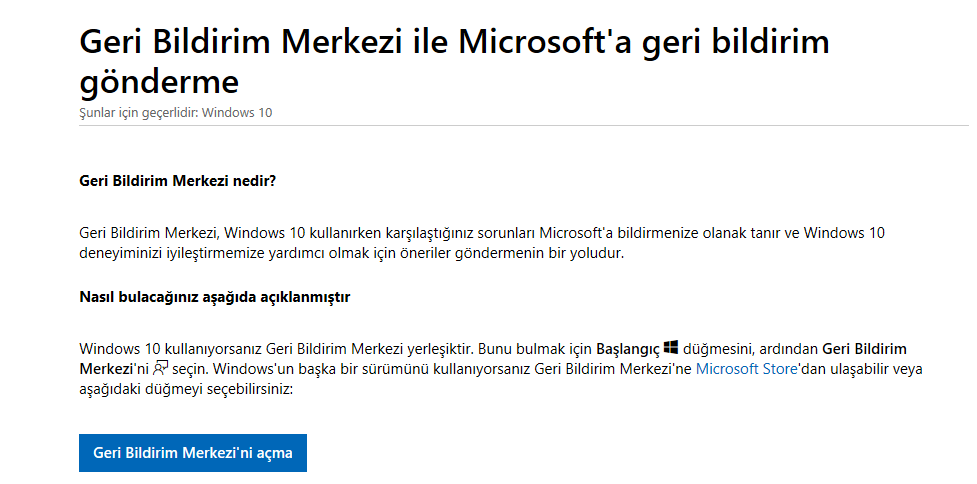This screenshot has height=484, width=977.
Task: Click the word 'düğmesini' after the Windows logo
Action: (x=718, y=348)
